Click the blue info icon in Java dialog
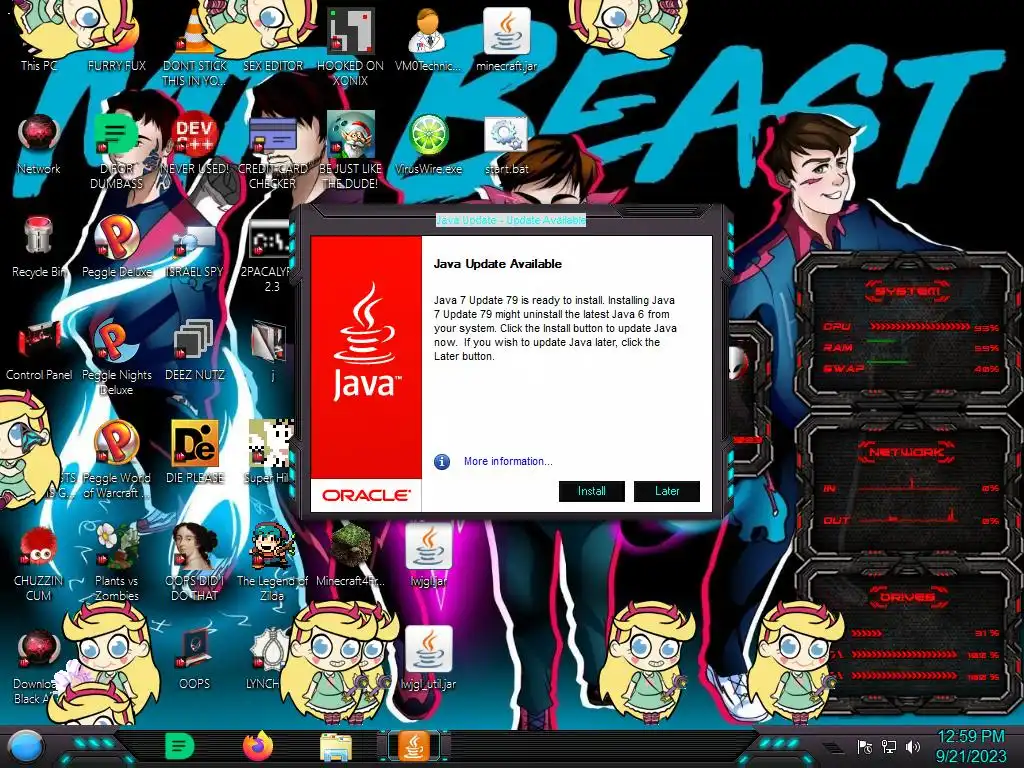Viewport: 1024px width, 768px height. click(x=442, y=462)
